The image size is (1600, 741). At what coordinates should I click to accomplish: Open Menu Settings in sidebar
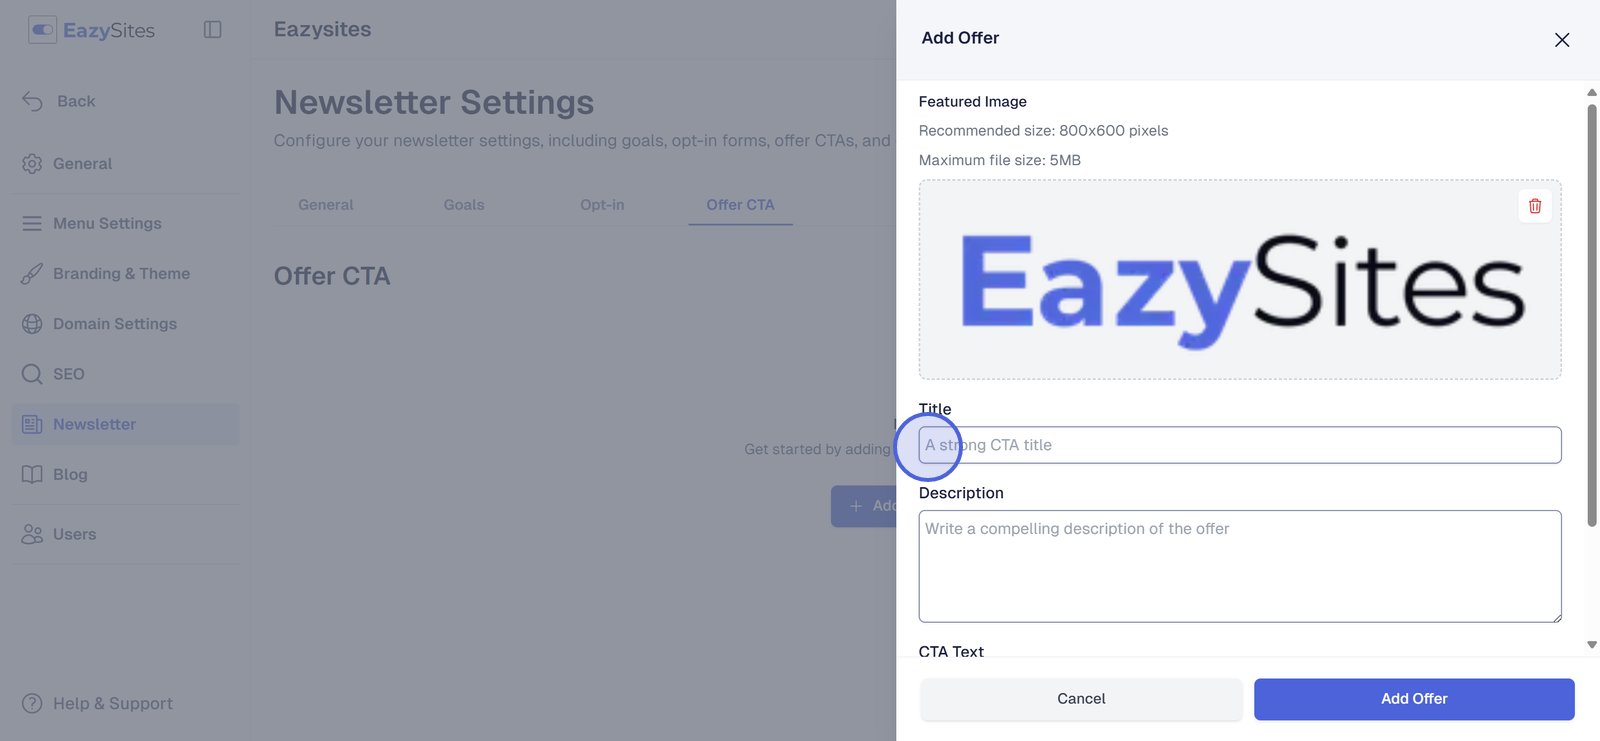point(107,224)
